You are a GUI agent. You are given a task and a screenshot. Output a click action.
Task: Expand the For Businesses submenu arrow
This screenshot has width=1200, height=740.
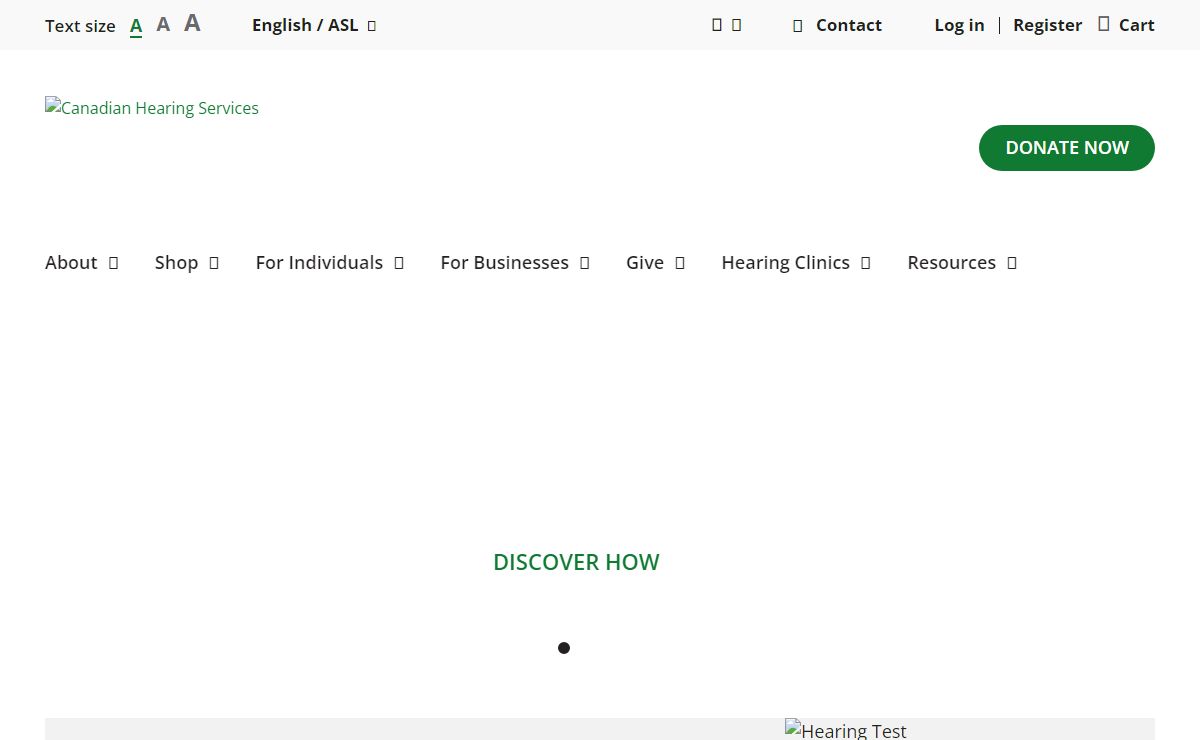point(584,263)
